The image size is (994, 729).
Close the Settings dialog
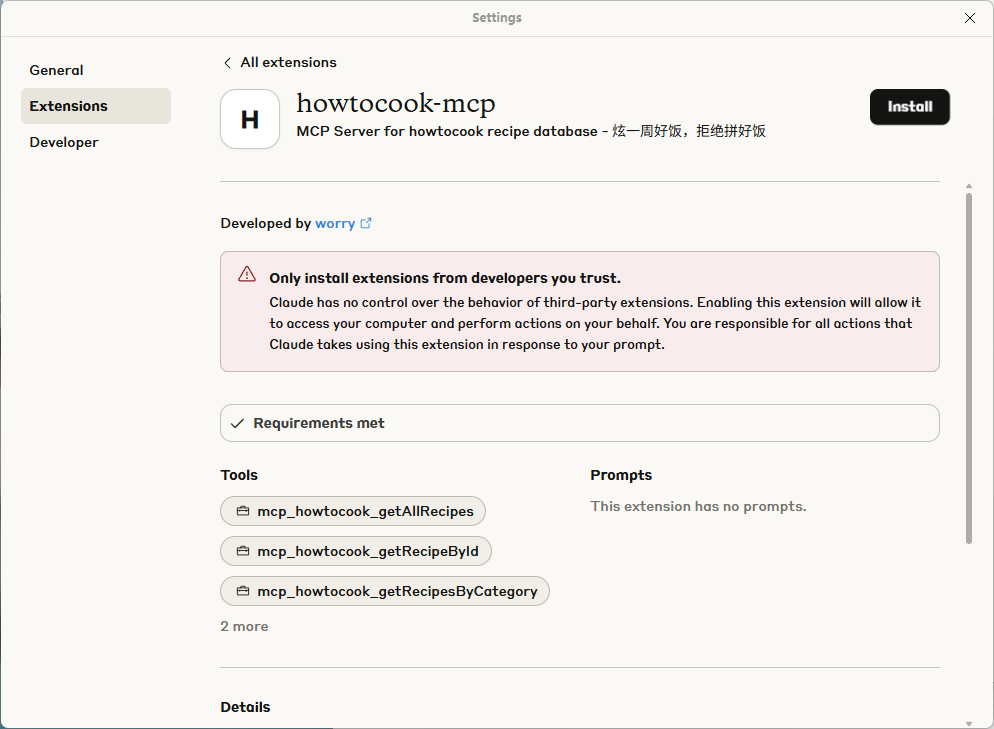coord(969,18)
